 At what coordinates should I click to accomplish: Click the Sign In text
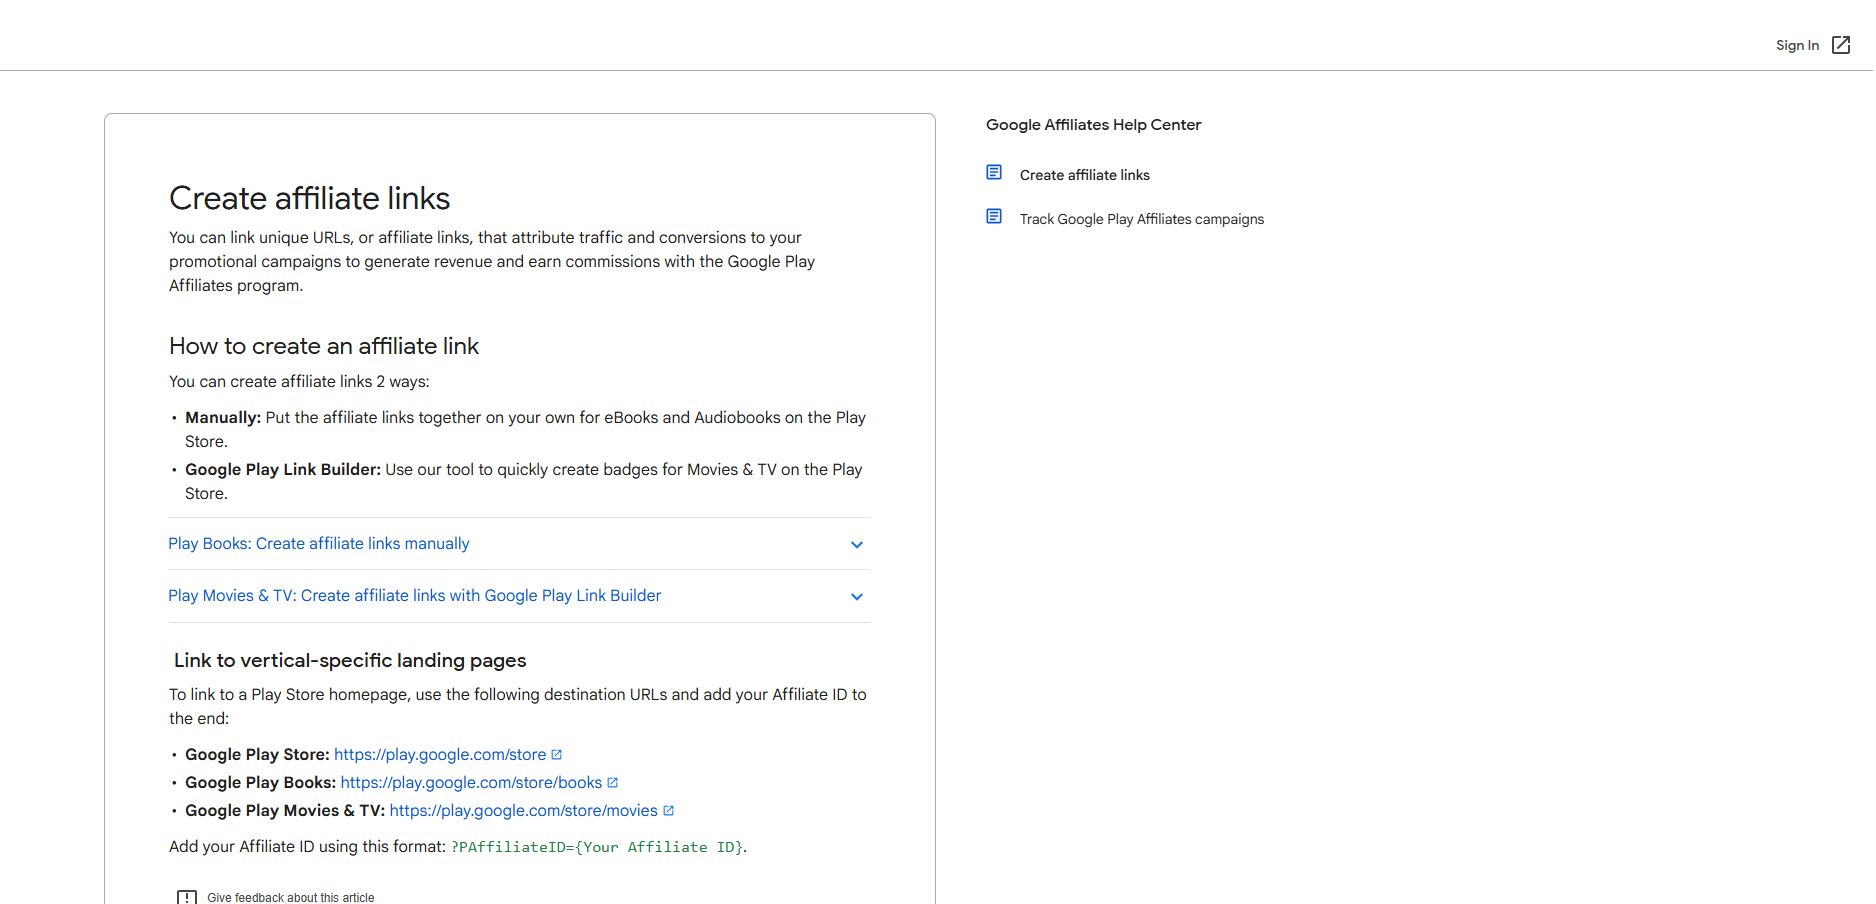coord(1796,45)
